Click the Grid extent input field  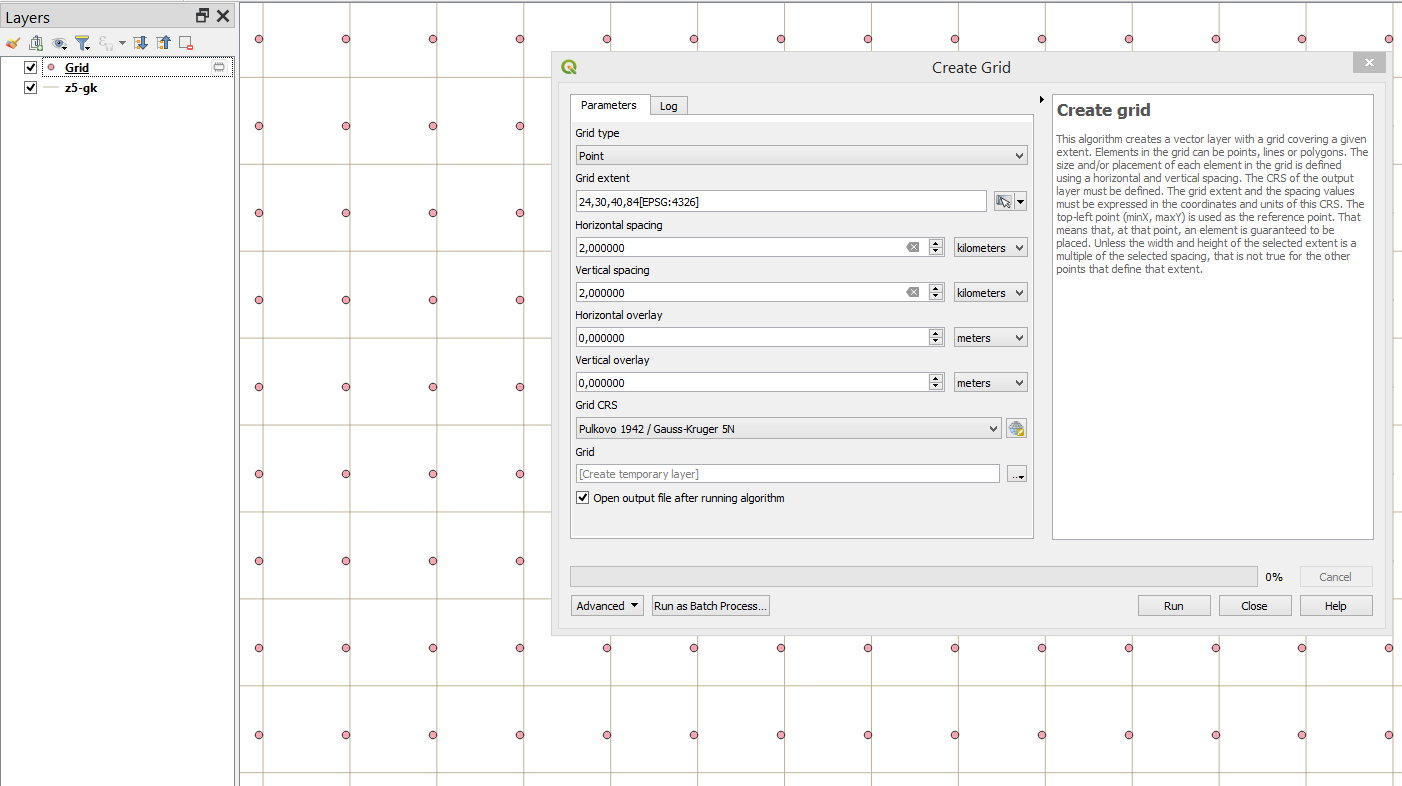[x=781, y=202]
